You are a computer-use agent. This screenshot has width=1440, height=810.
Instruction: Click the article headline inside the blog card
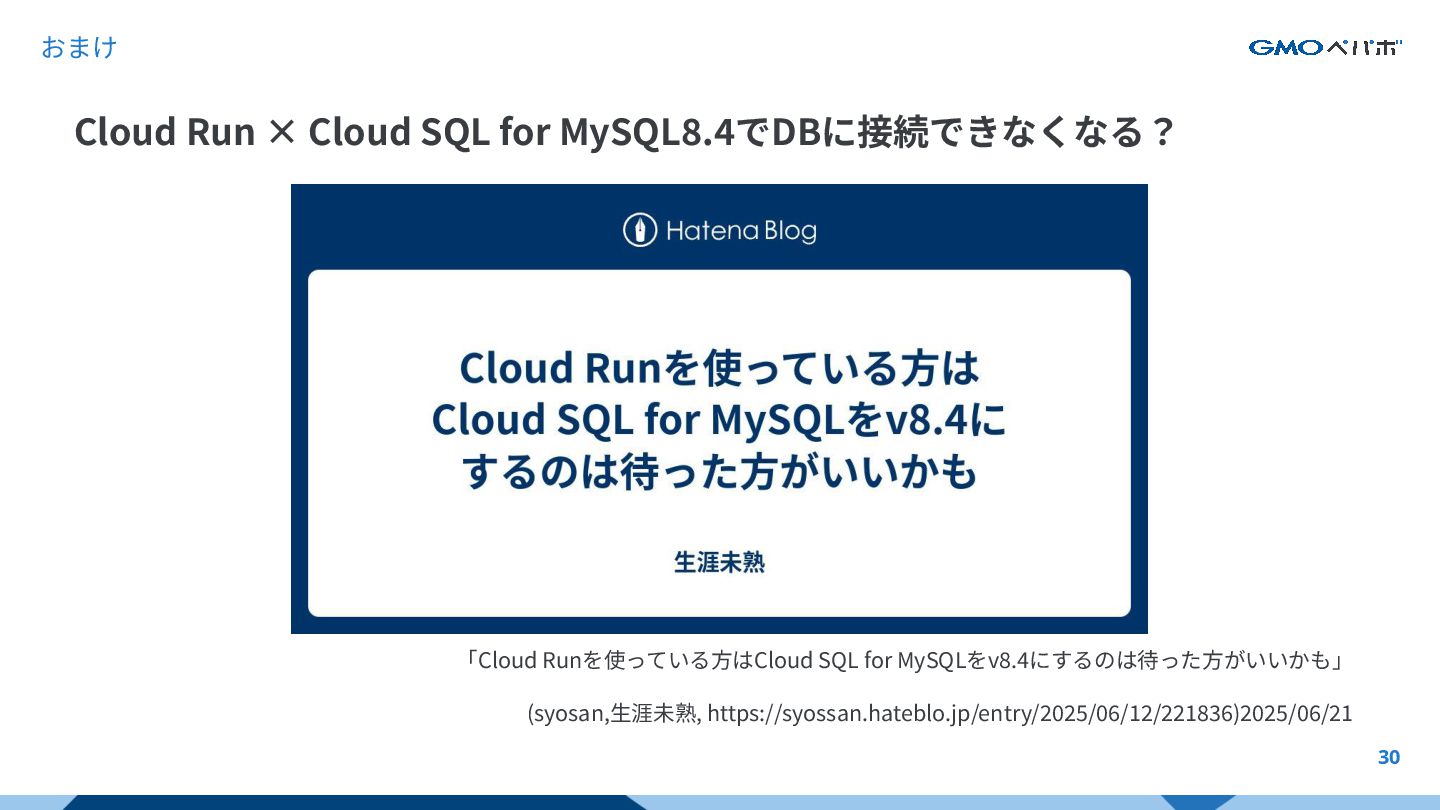pyautogui.click(x=719, y=420)
